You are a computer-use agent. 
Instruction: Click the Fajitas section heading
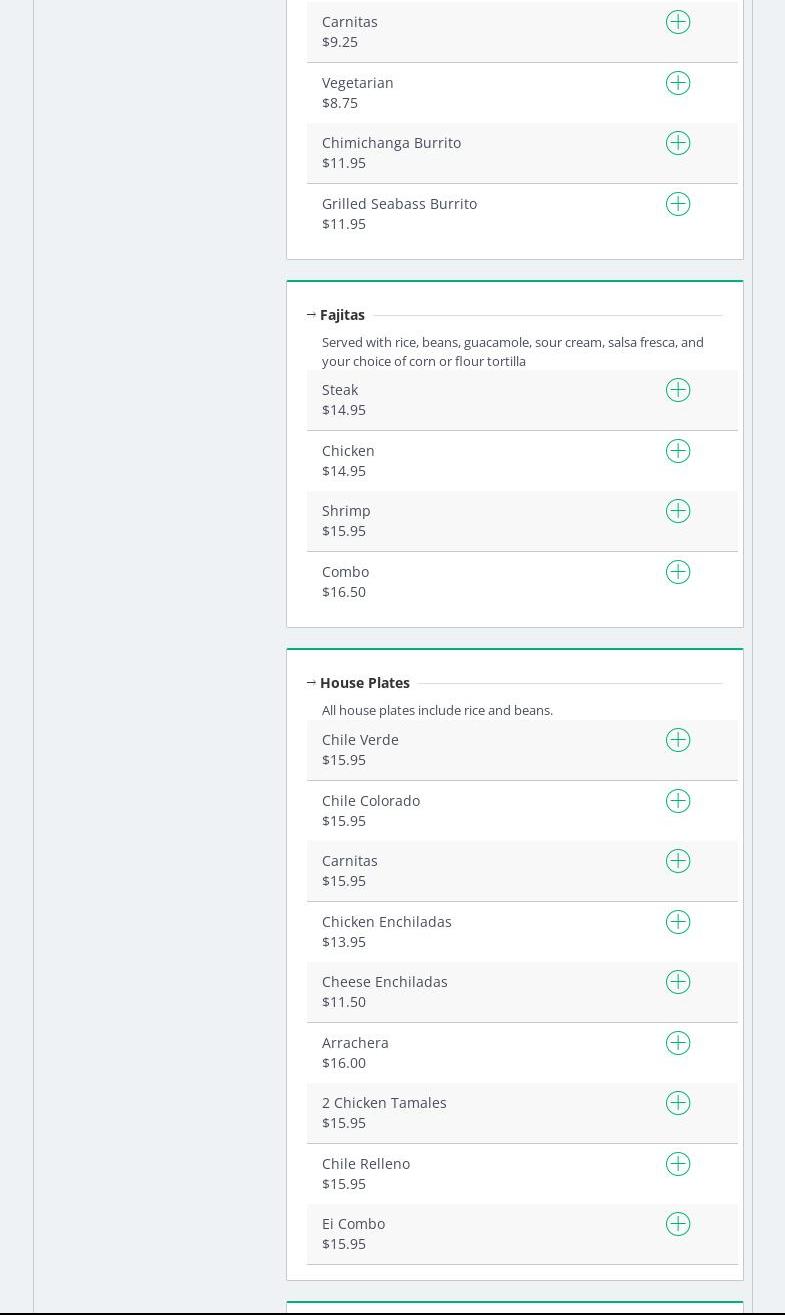click(x=342, y=315)
